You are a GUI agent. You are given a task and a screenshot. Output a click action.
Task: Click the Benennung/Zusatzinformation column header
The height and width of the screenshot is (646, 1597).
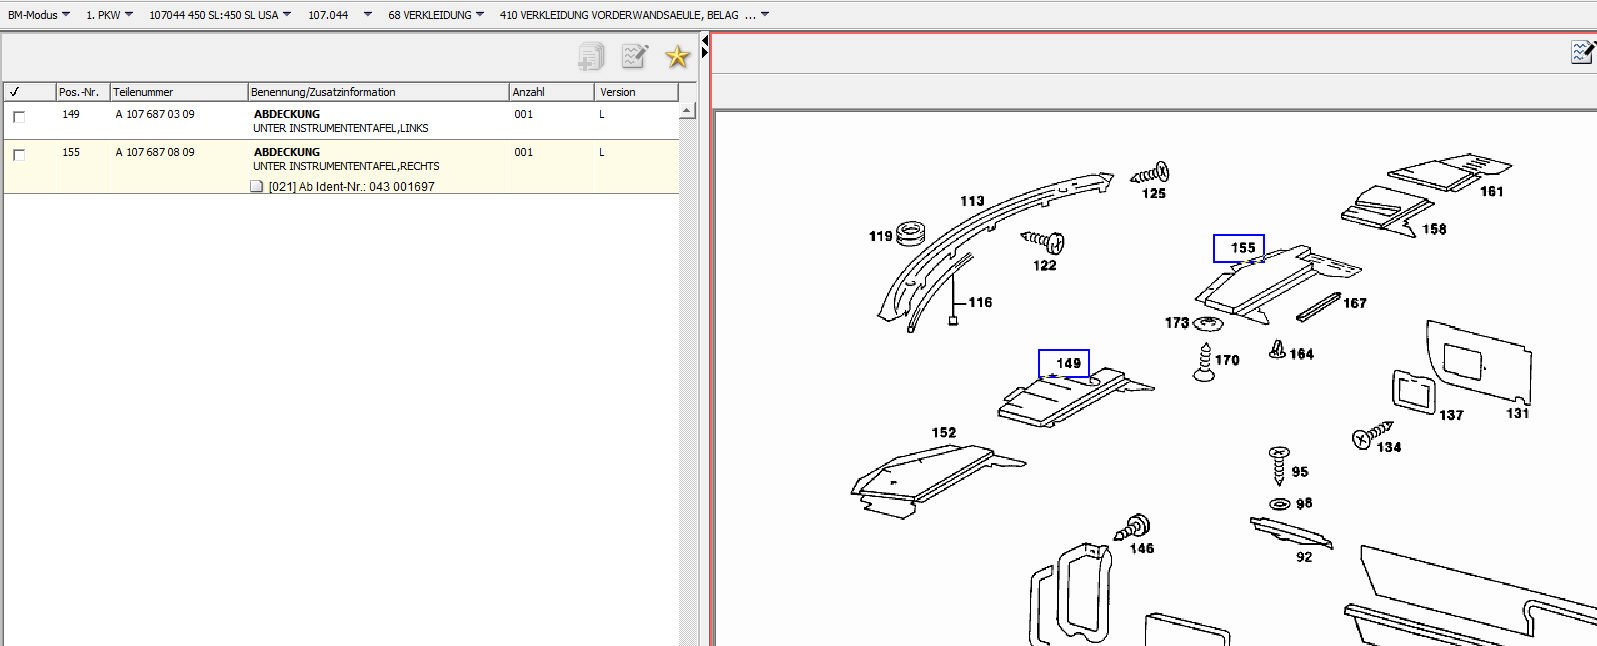[378, 91]
